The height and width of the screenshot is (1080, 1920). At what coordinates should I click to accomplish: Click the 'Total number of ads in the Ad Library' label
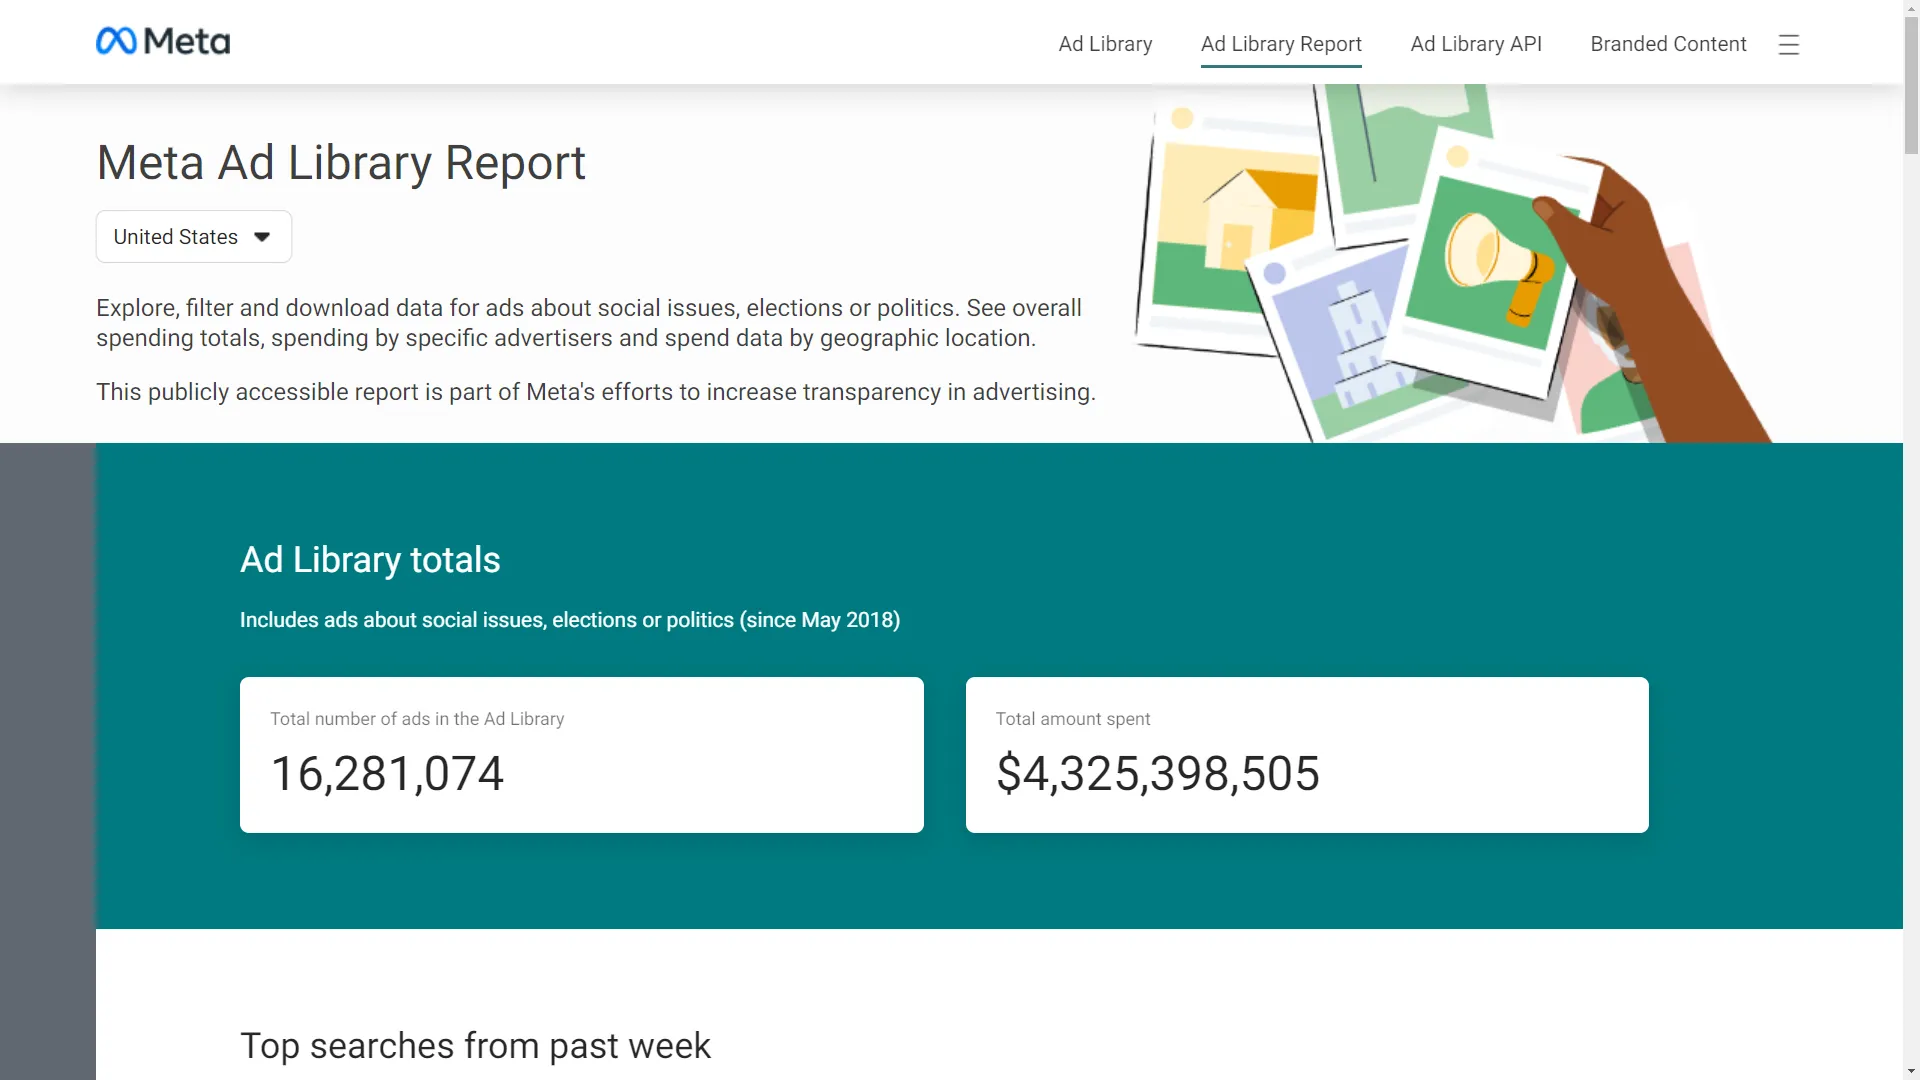[417, 719]
